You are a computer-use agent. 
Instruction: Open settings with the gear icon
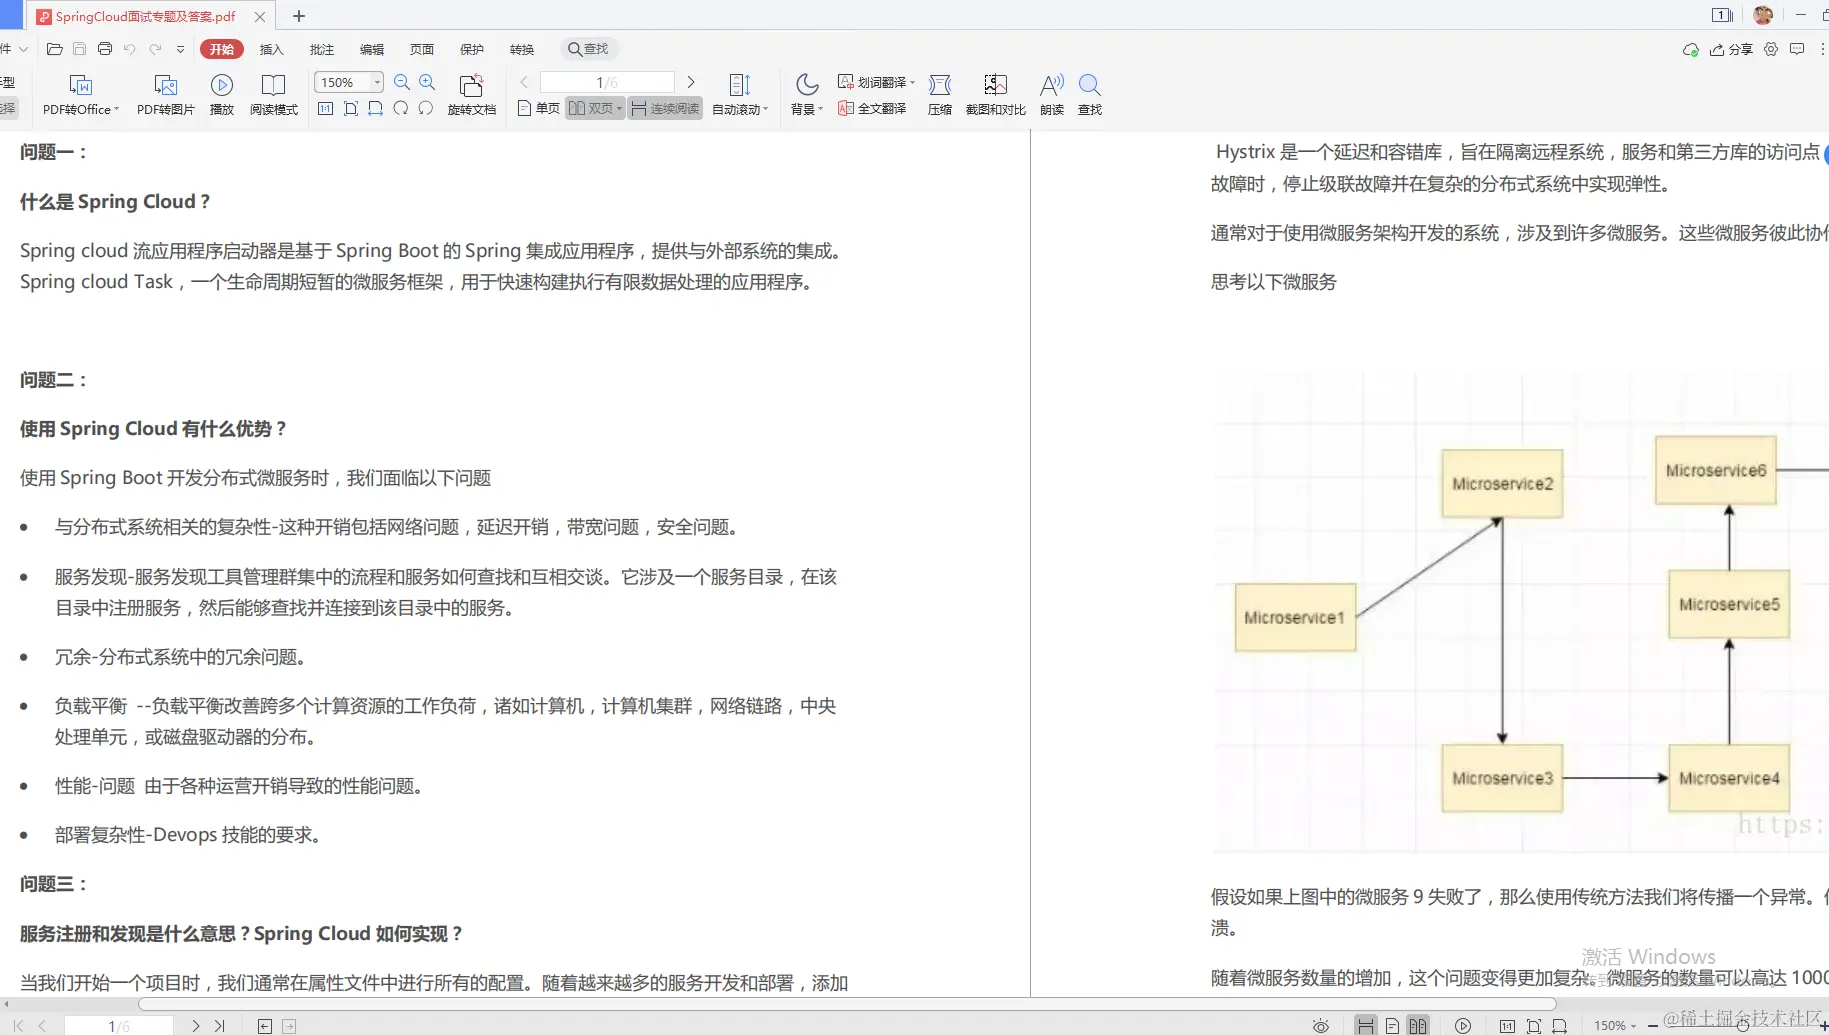1771,49
